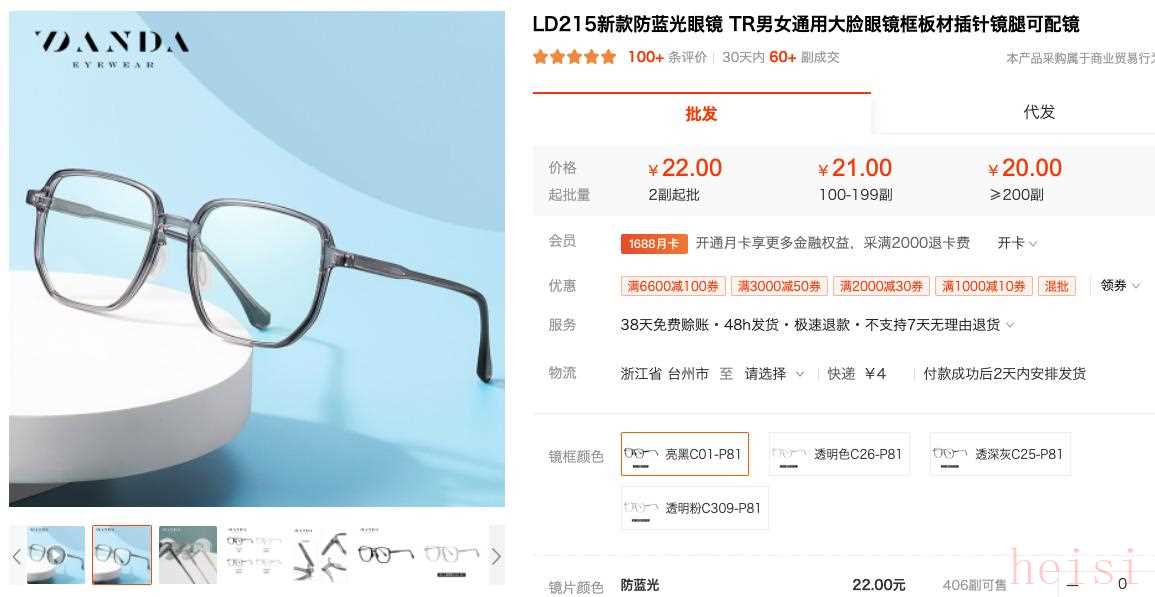
Task: Click previous thumbnails arrow in gallery
Action: click(x=17, y=555)
